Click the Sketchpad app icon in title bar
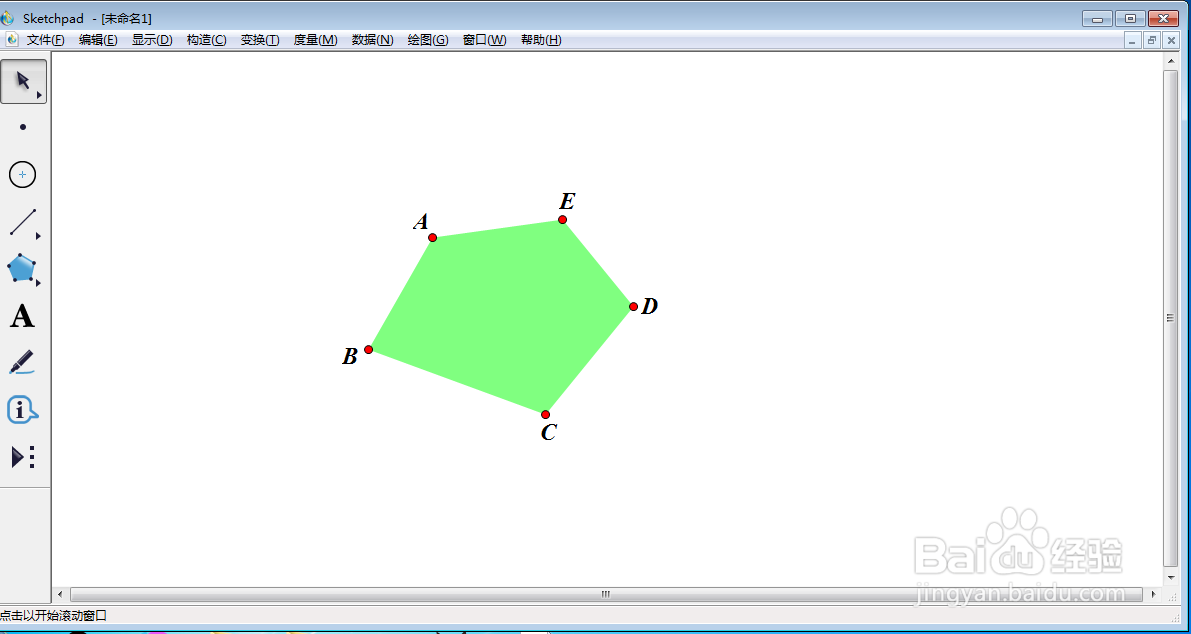The height and width of the screenshot is (634, 1191). click(8, 18)
